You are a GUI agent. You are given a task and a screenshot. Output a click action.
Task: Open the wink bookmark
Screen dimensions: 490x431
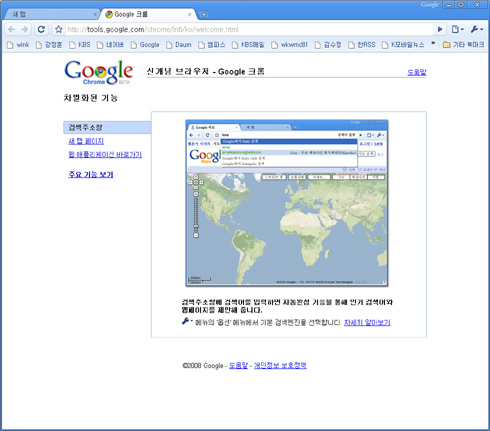coord(18,45)
